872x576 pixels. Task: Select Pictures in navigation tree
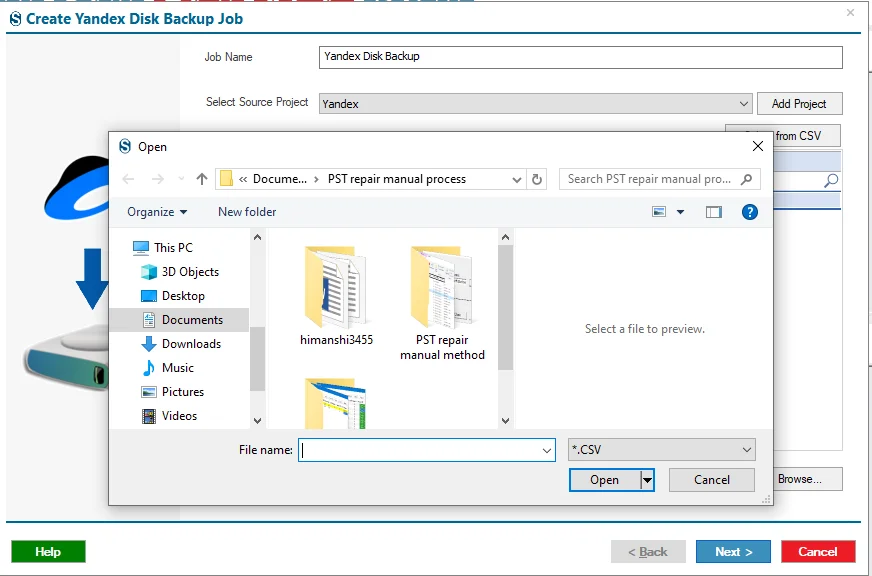click(182, 391)
